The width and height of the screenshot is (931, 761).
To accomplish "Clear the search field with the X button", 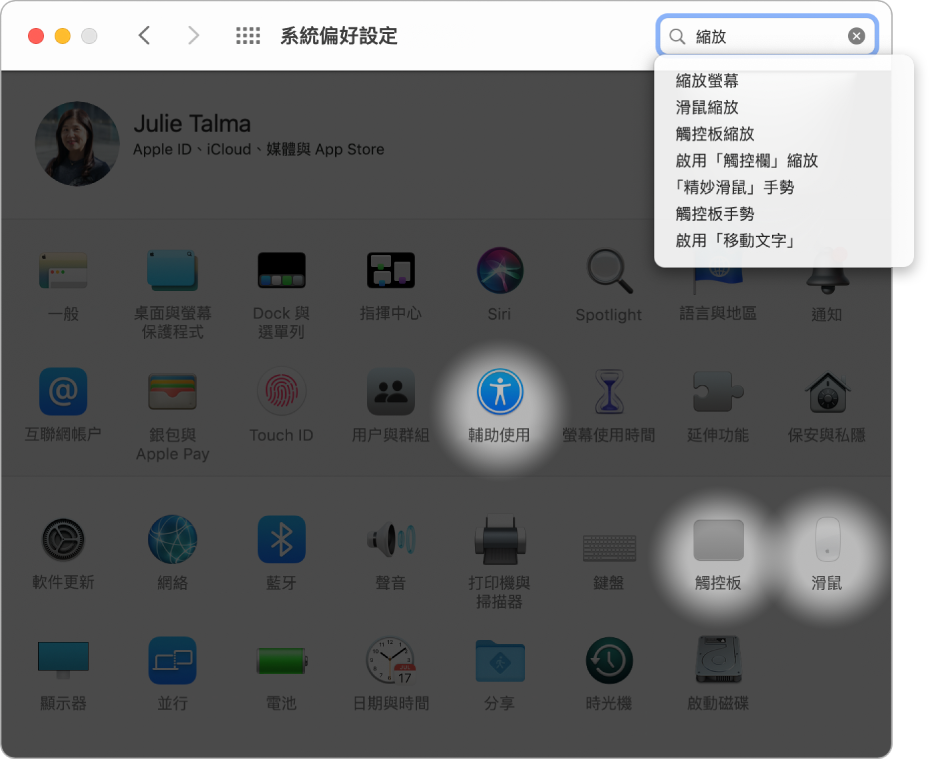I will (857, 35).
